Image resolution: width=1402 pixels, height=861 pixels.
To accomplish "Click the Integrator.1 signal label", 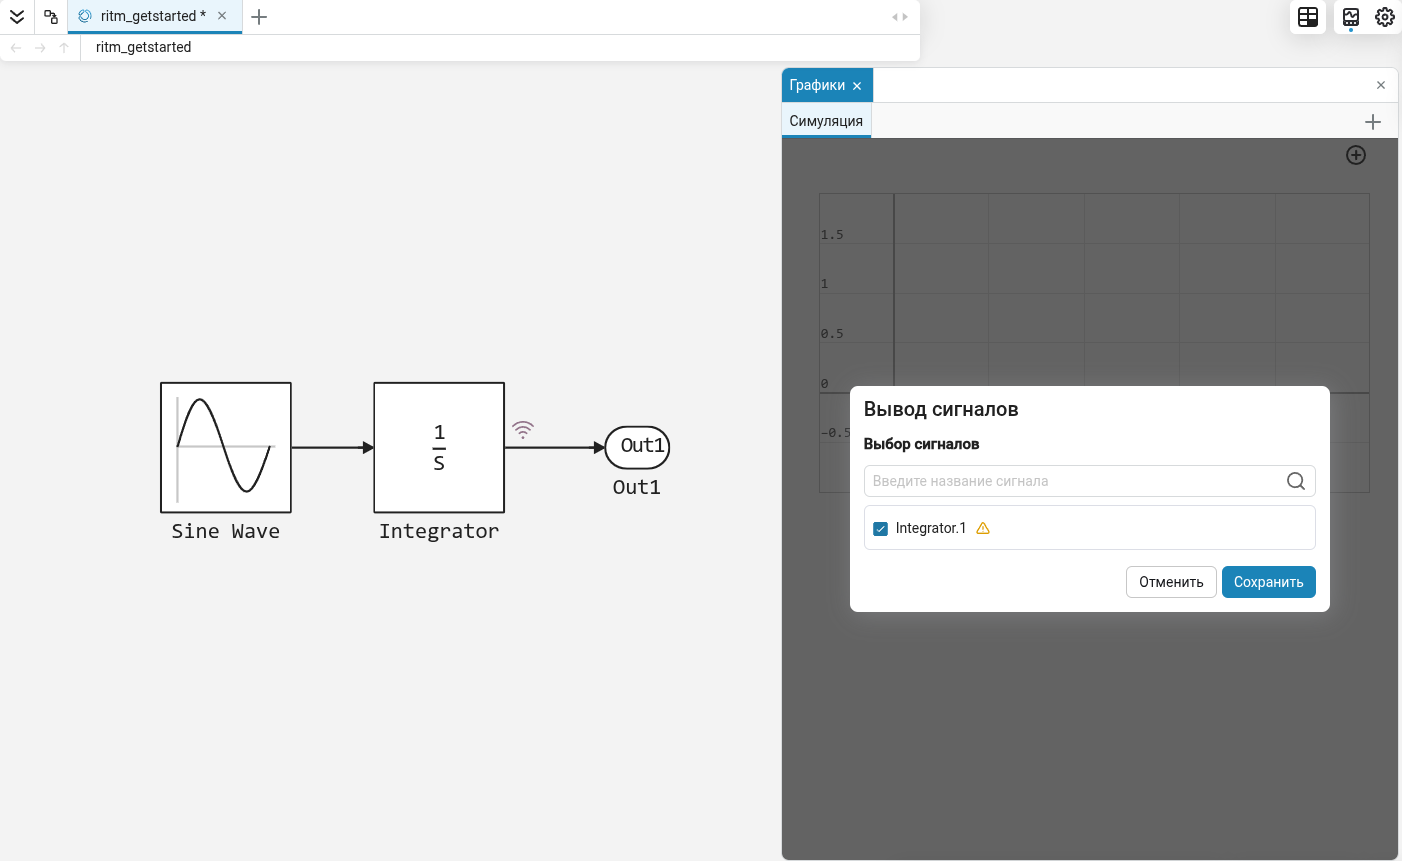I will [931, 528].
